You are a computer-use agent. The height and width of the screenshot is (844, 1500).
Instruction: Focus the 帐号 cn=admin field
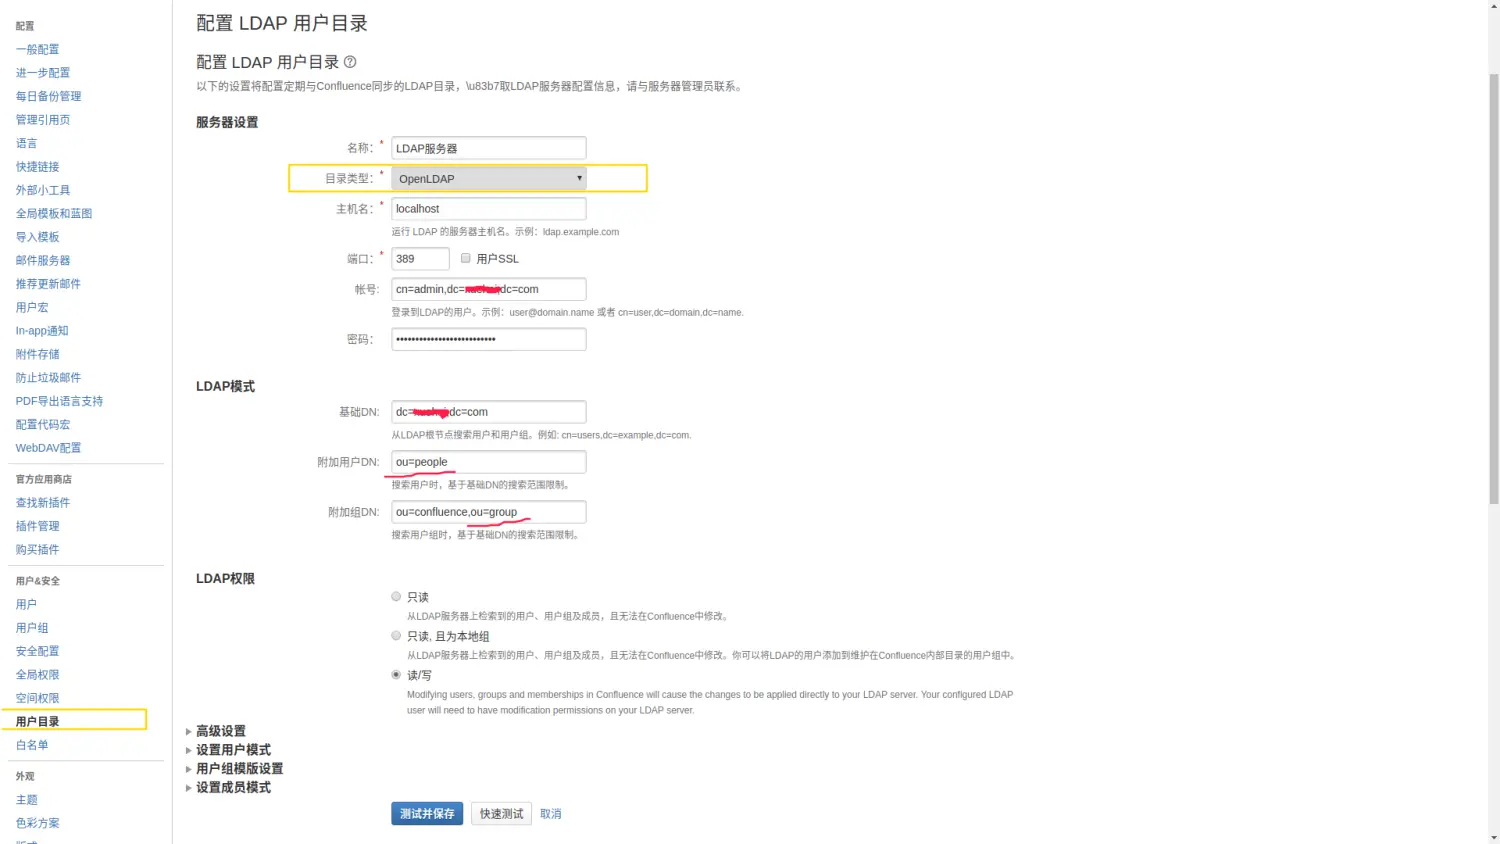[489, 289]
